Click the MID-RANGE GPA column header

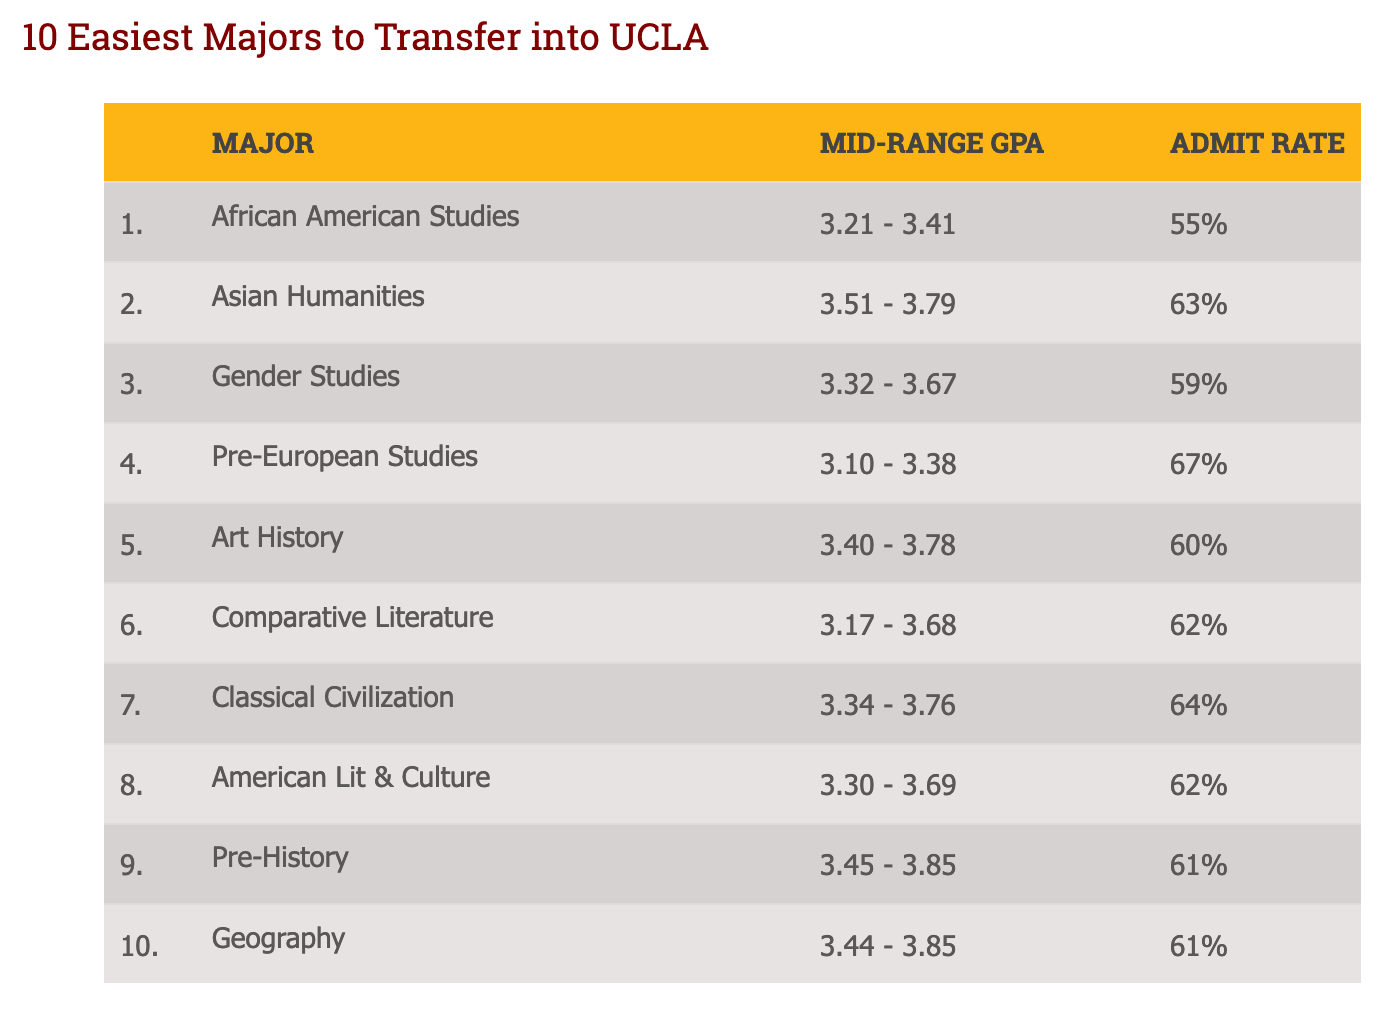931,143
